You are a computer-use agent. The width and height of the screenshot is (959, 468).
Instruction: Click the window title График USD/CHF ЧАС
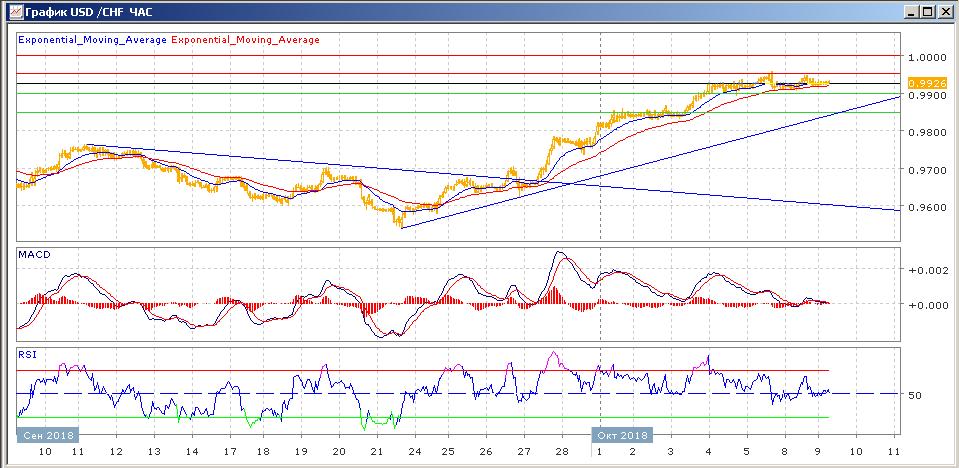tap(88, 12)
